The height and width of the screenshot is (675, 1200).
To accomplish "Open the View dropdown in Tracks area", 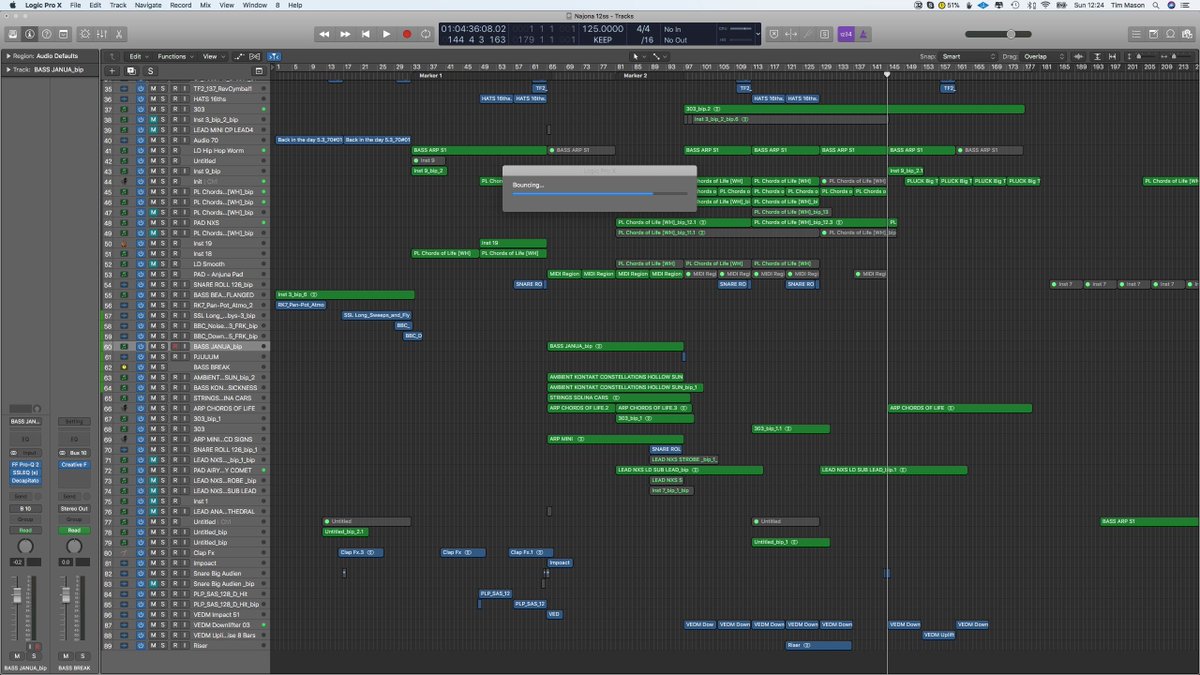I will click(x=212, y=56).
